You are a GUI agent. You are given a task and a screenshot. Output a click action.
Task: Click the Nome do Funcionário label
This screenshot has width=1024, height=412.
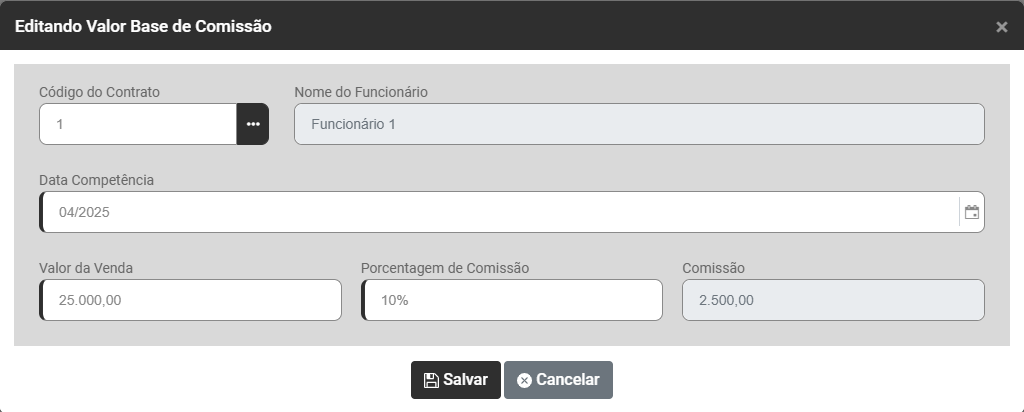(x=361, y=92)
